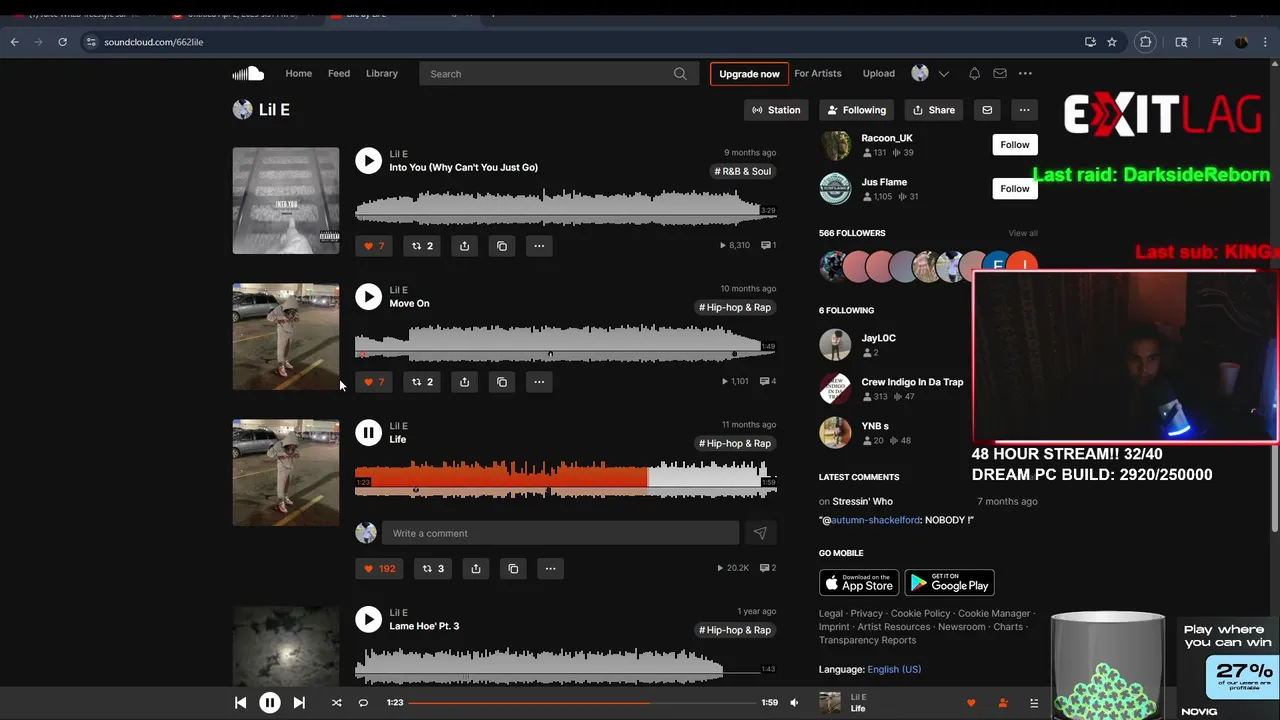Click the profile Share button
This screenshot has height=720, width=1280.
(934, 110)
